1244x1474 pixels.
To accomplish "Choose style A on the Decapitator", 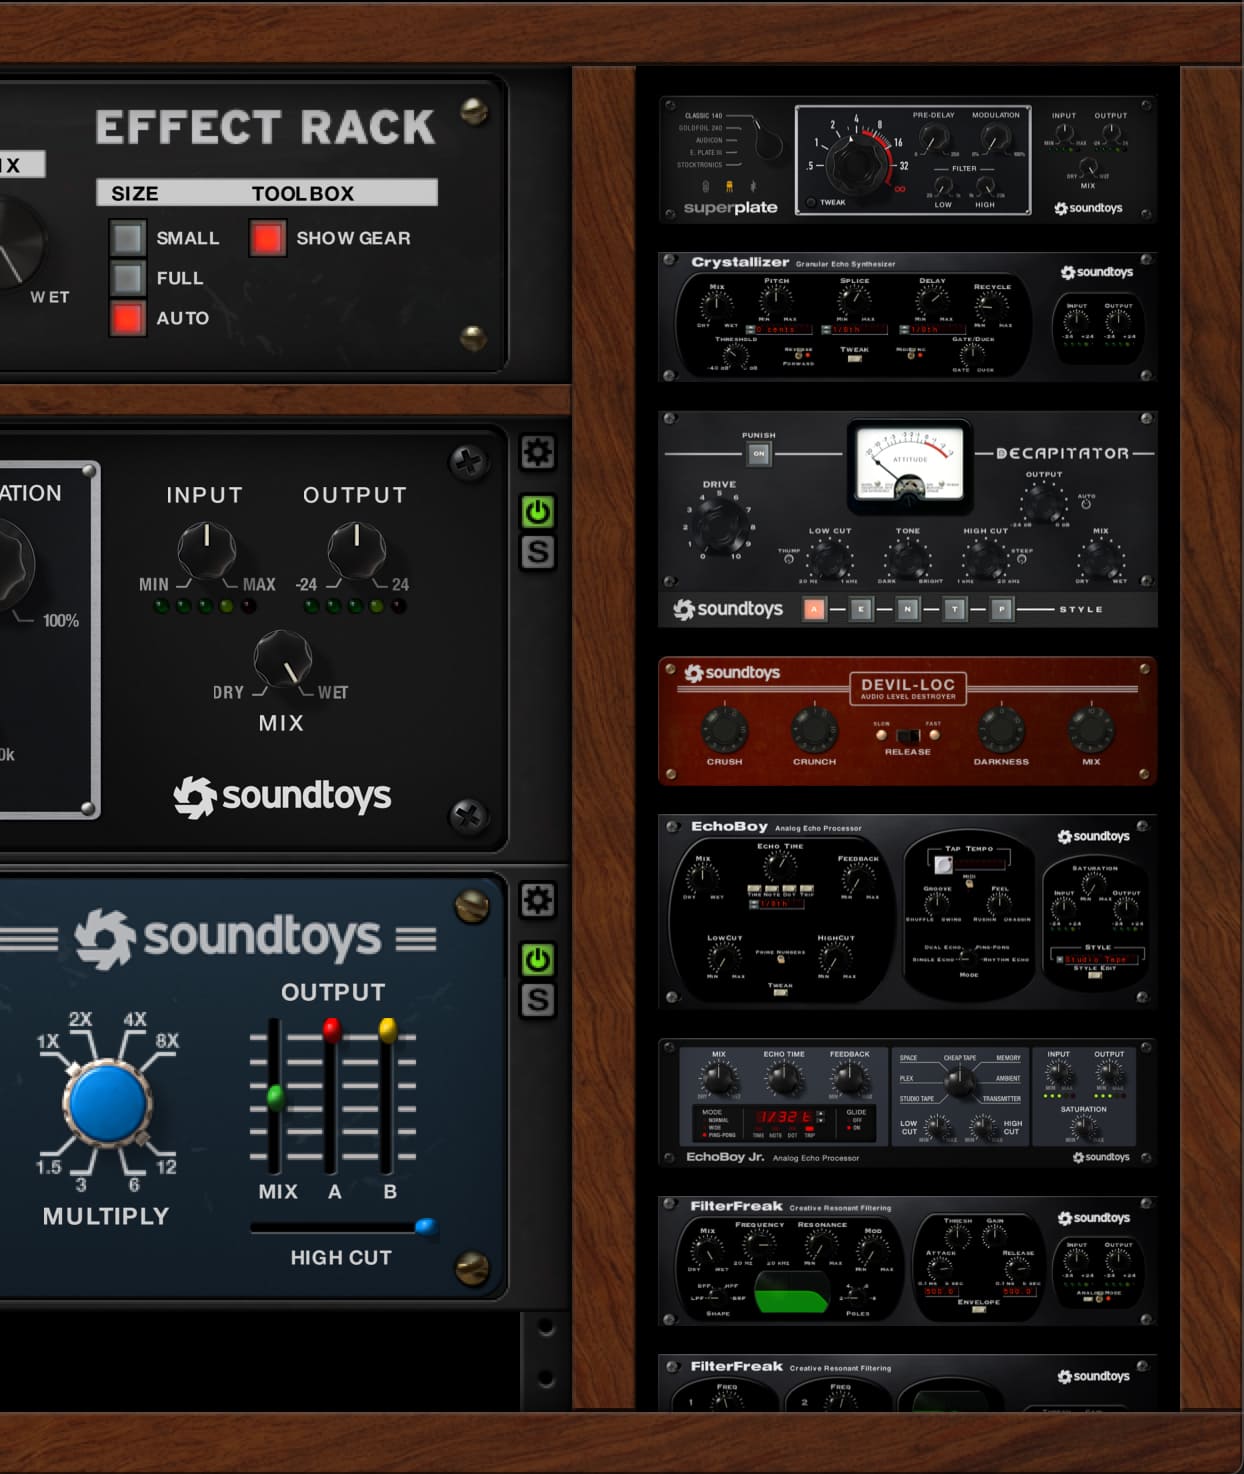I will coord(814,608).
